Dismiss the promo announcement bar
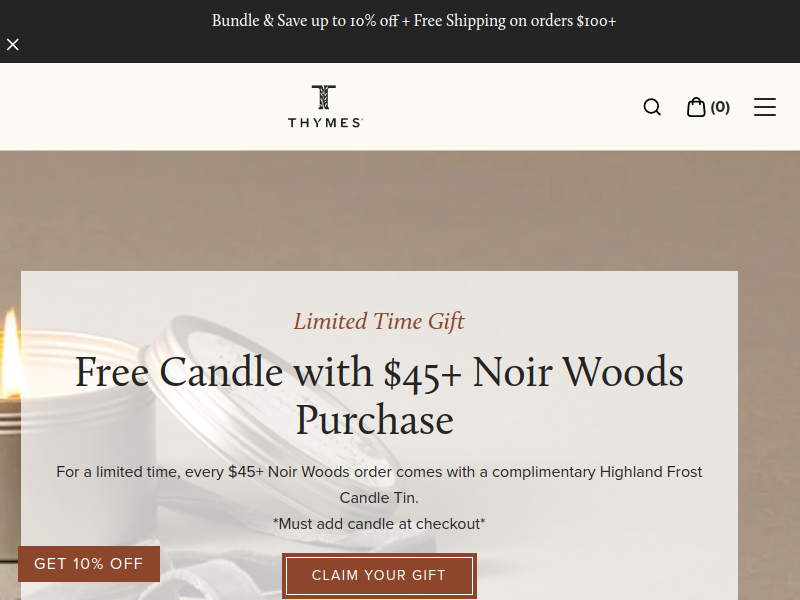Image resolution: width=800 pixels, height=600 pixels. [x=13, y=45]
